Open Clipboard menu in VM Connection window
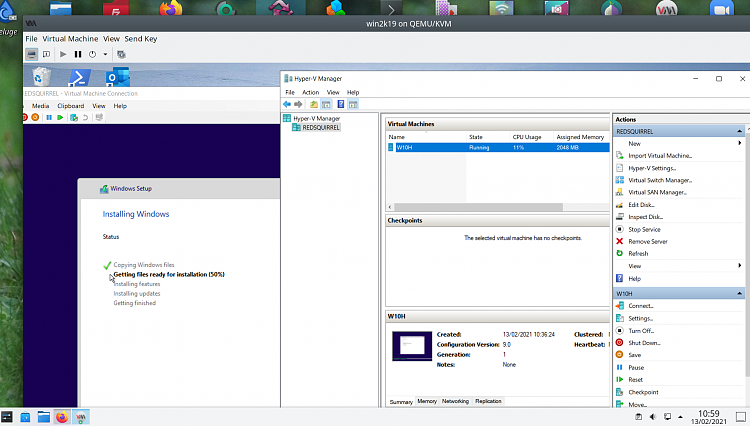 [x=71, y=106]
